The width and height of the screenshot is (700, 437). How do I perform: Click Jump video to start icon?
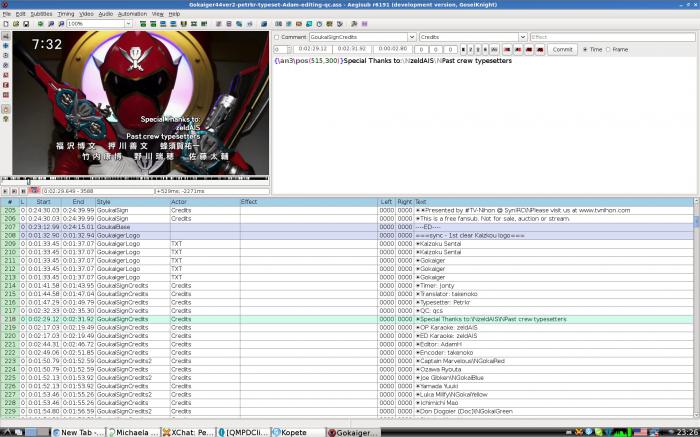(143, 23)
